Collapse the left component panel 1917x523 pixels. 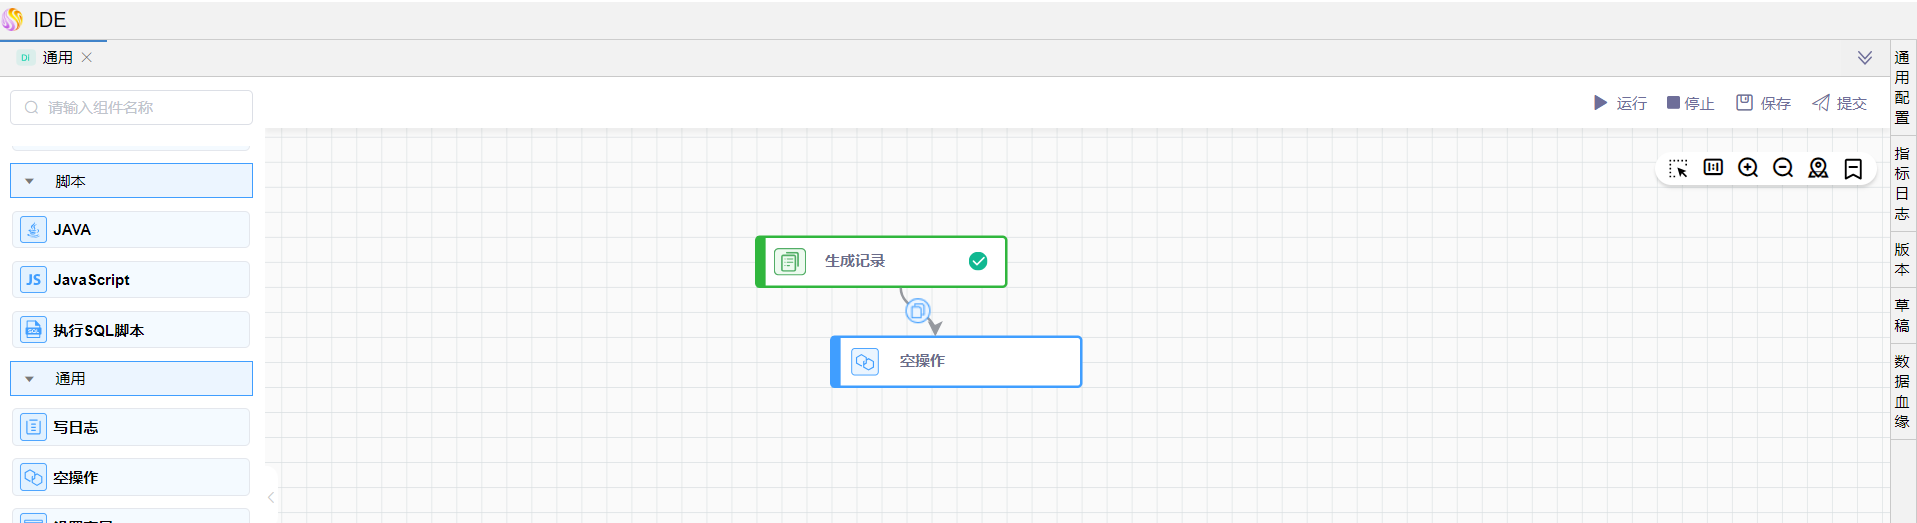[271, 497]
